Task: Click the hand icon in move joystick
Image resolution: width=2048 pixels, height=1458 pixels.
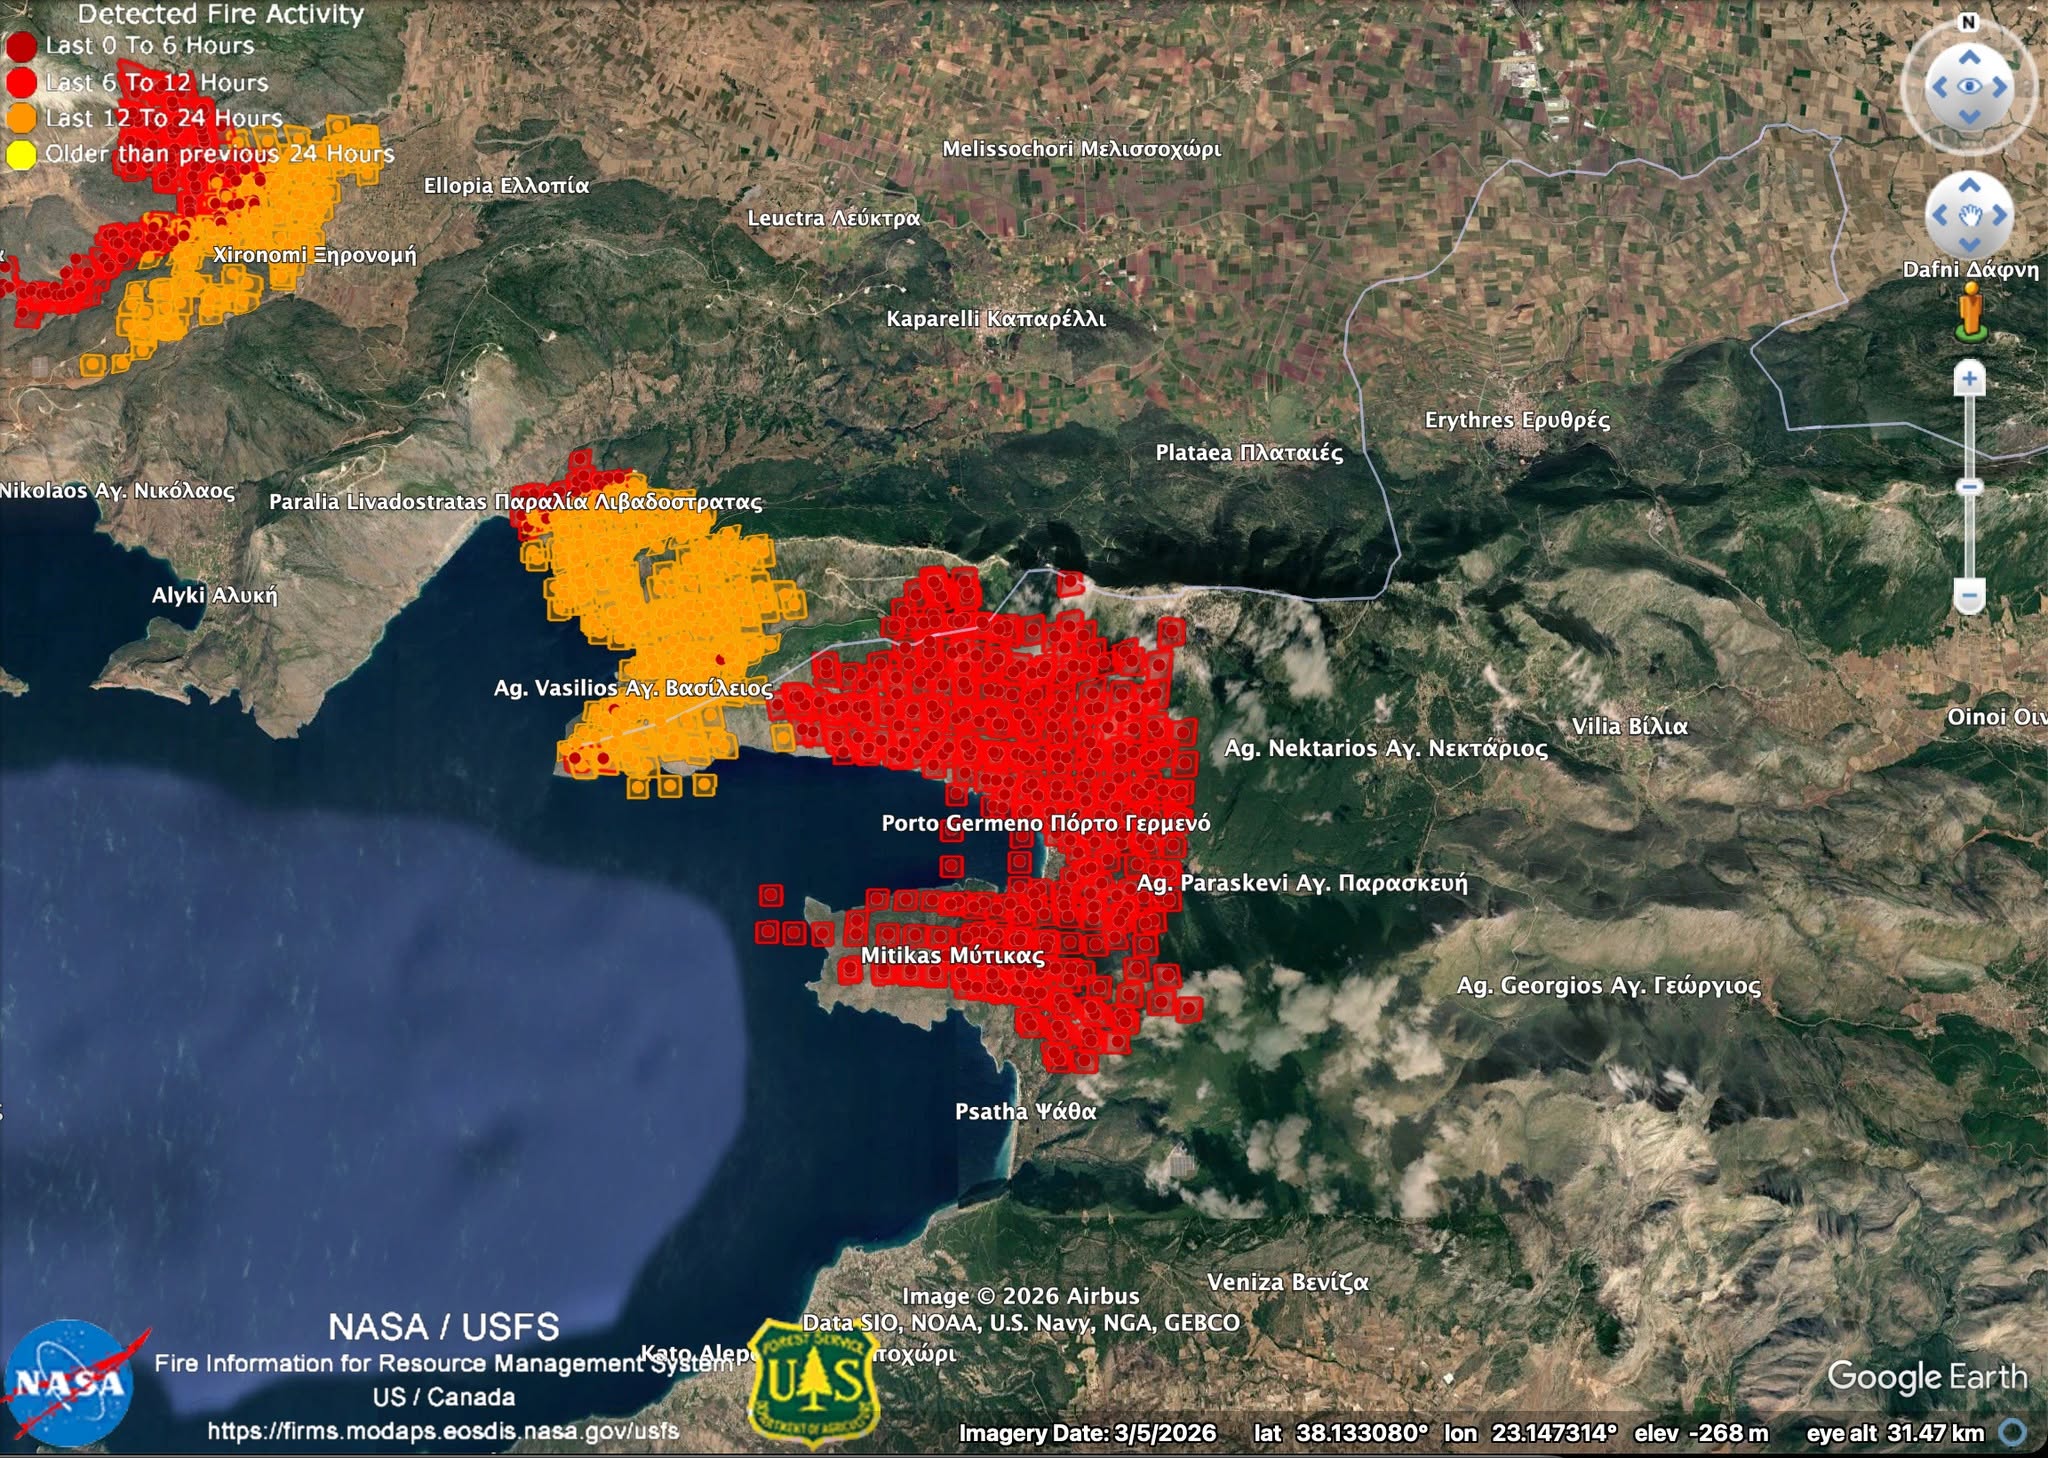Action: 1969,215
